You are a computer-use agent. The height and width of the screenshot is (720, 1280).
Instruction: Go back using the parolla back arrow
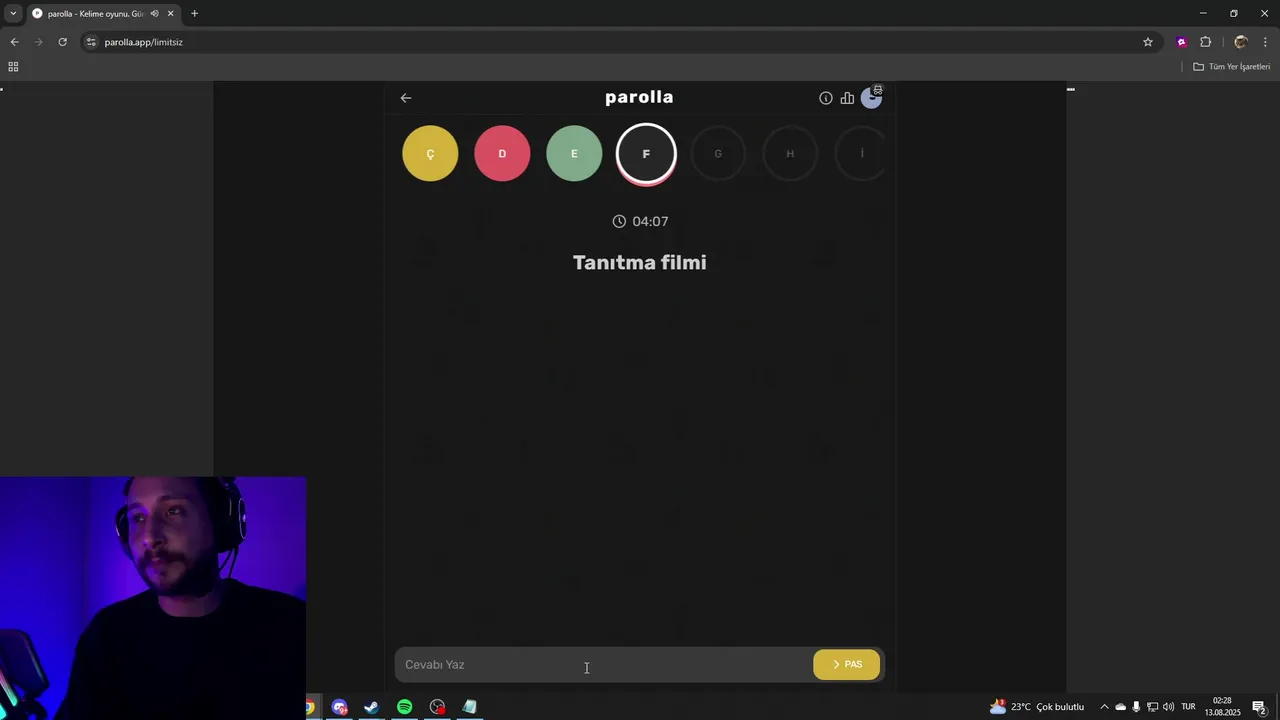(406, 98)
